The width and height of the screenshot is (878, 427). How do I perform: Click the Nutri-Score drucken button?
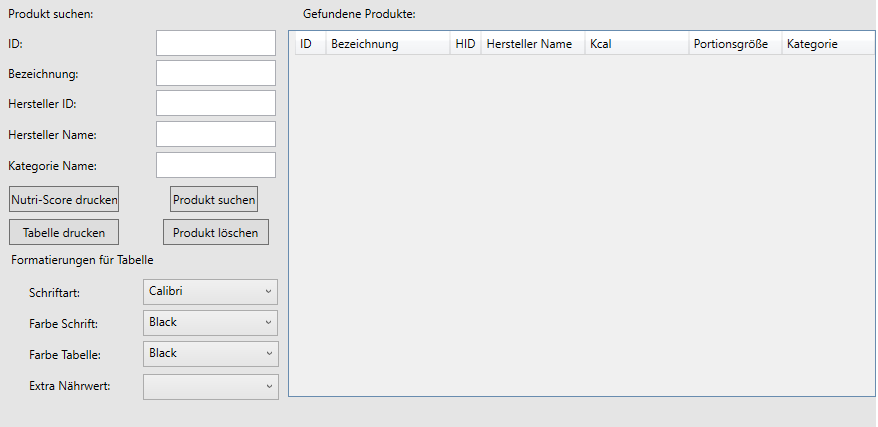(64, 199)
